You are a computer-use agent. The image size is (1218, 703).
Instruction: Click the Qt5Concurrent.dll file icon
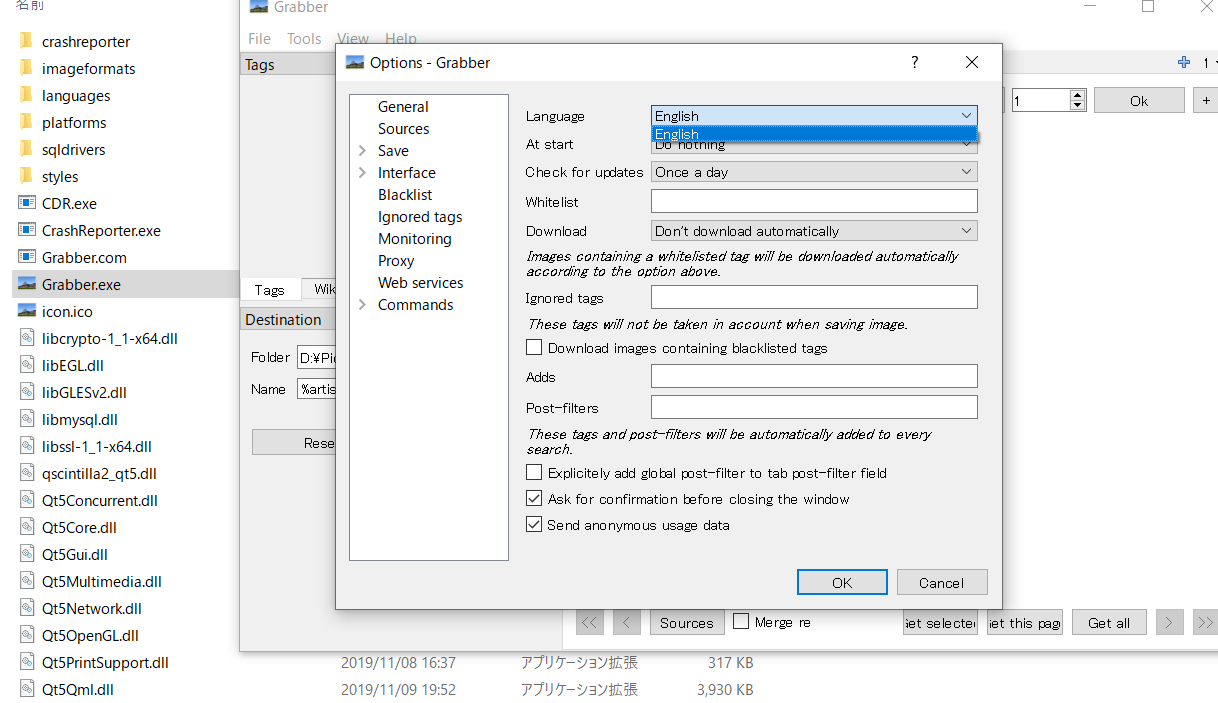(x=26, y=501)
